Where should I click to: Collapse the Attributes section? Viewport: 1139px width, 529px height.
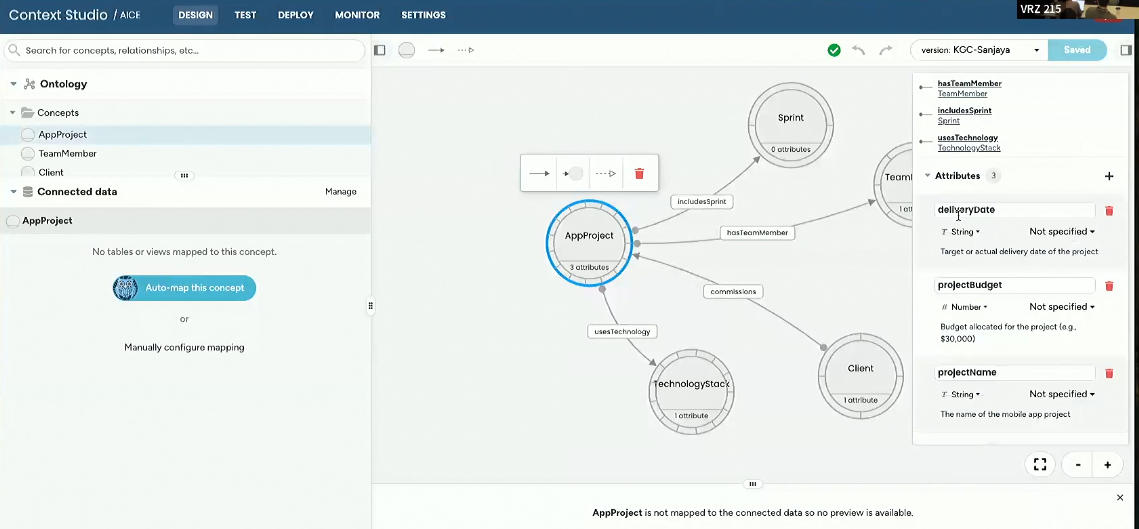point(928,176)
